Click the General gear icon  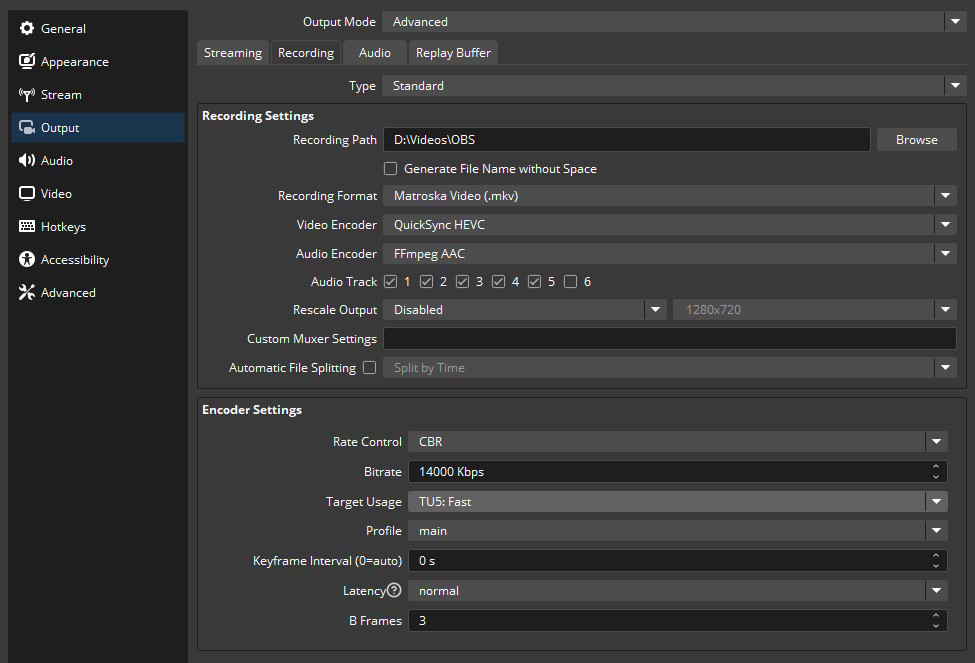[x=27, y=28]
